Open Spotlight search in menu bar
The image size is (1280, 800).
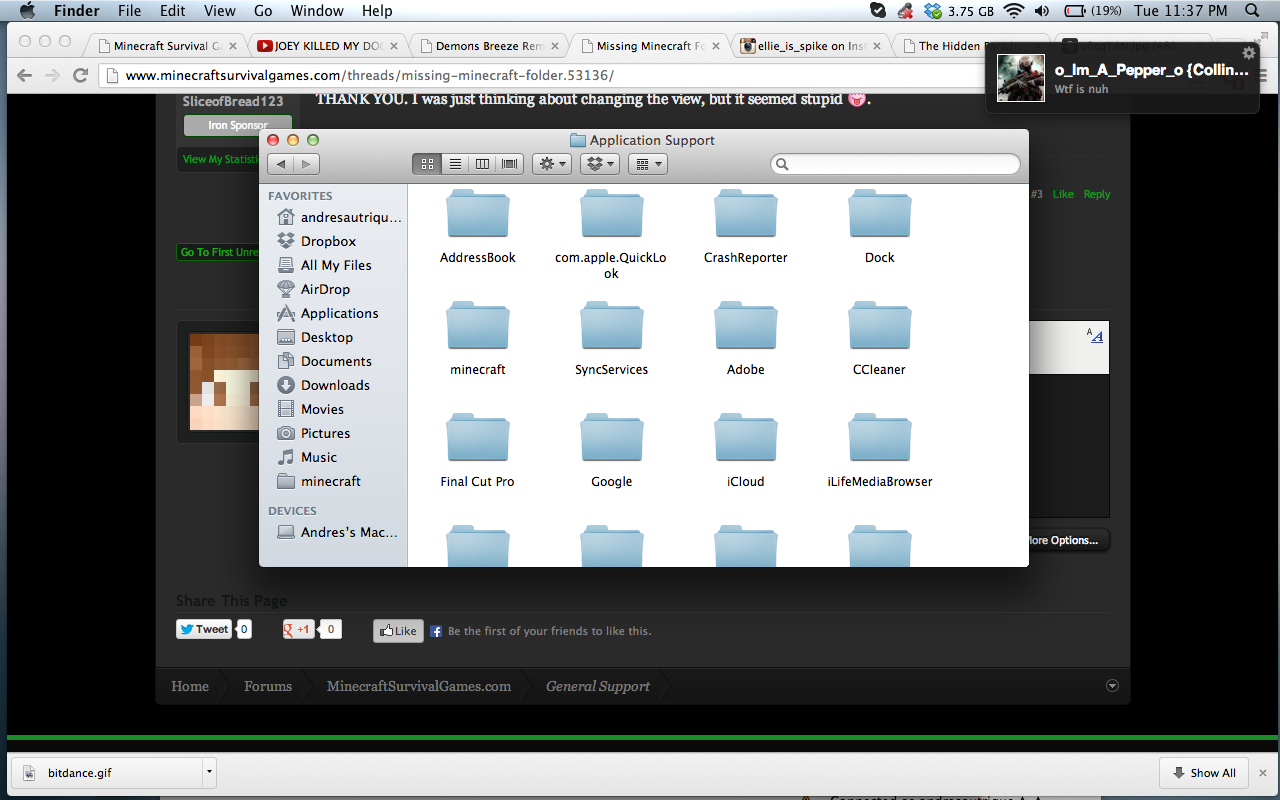(x=1253, y=11)
